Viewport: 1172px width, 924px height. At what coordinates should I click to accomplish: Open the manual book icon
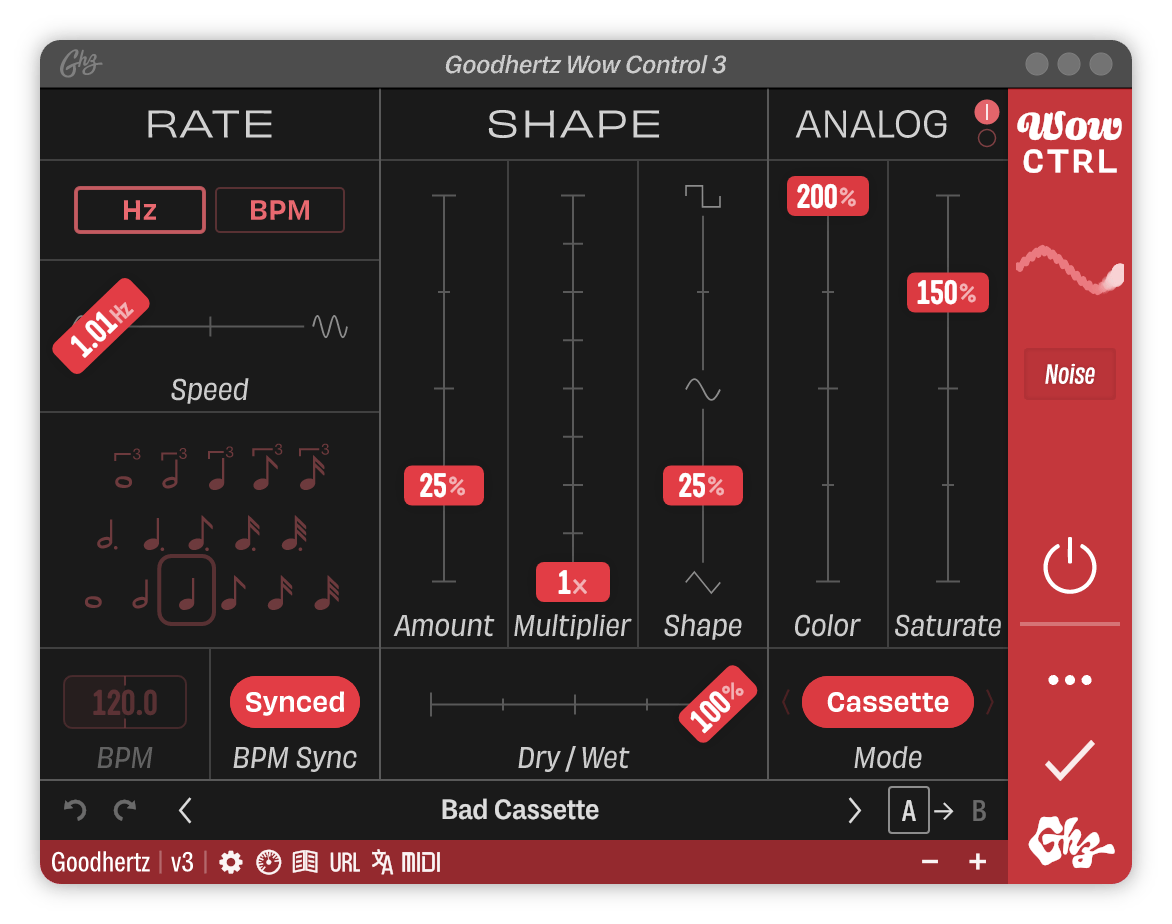click(305, 862)
